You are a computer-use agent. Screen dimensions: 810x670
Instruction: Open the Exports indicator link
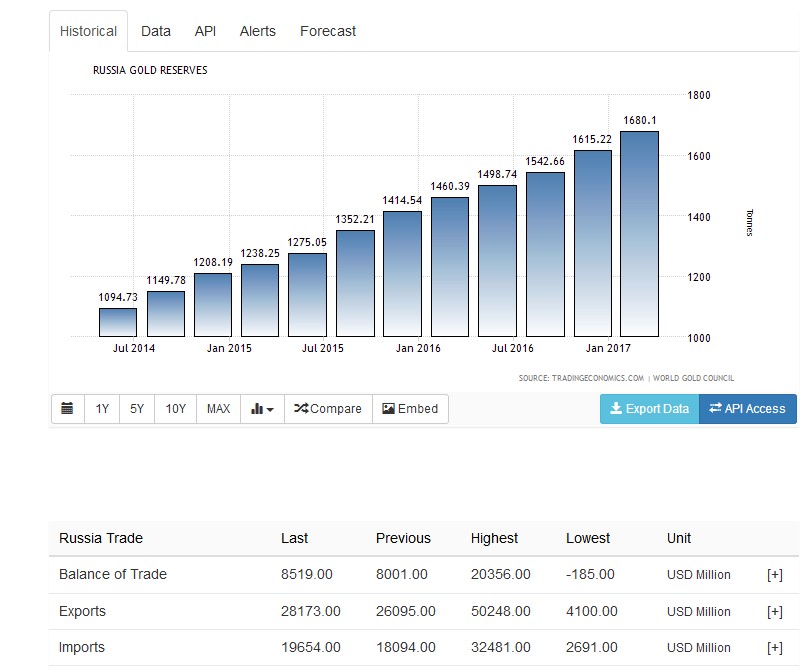[x=82, y=611]
